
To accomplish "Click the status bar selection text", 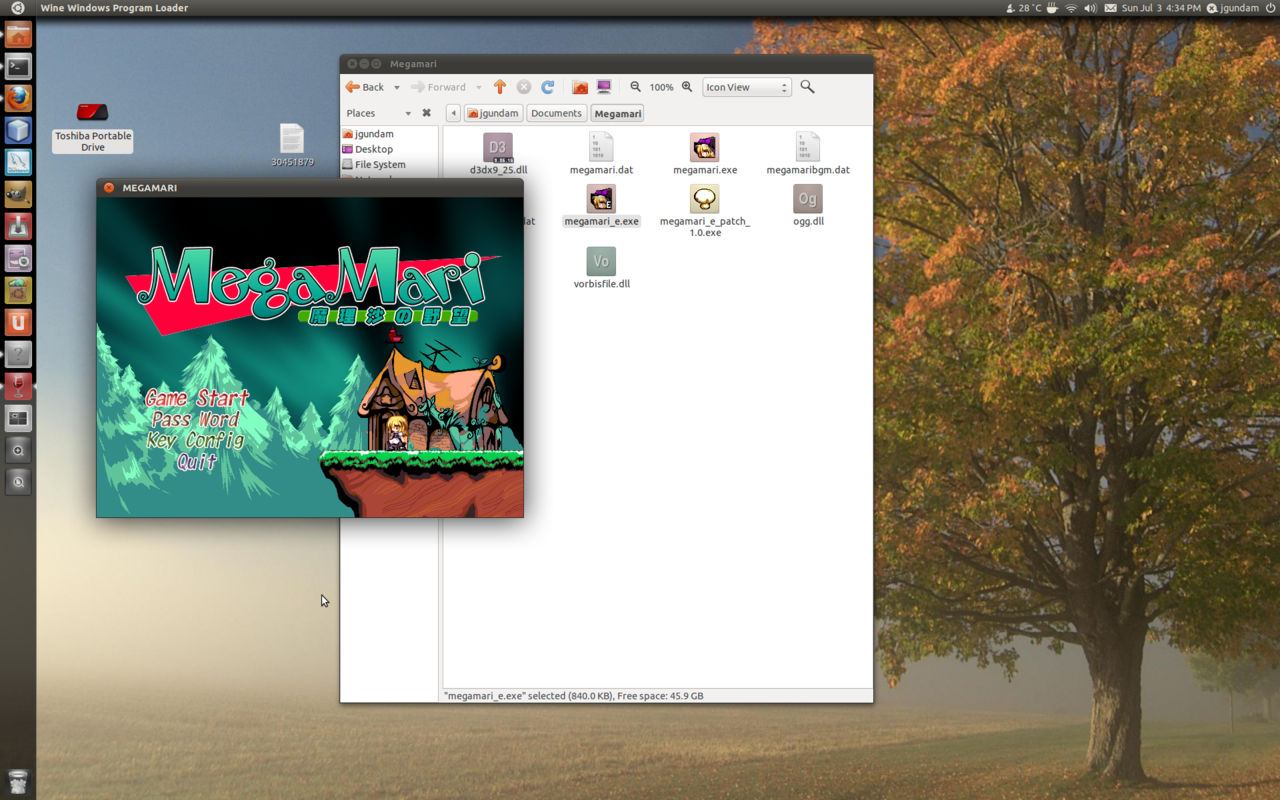I will click(573, 695).
